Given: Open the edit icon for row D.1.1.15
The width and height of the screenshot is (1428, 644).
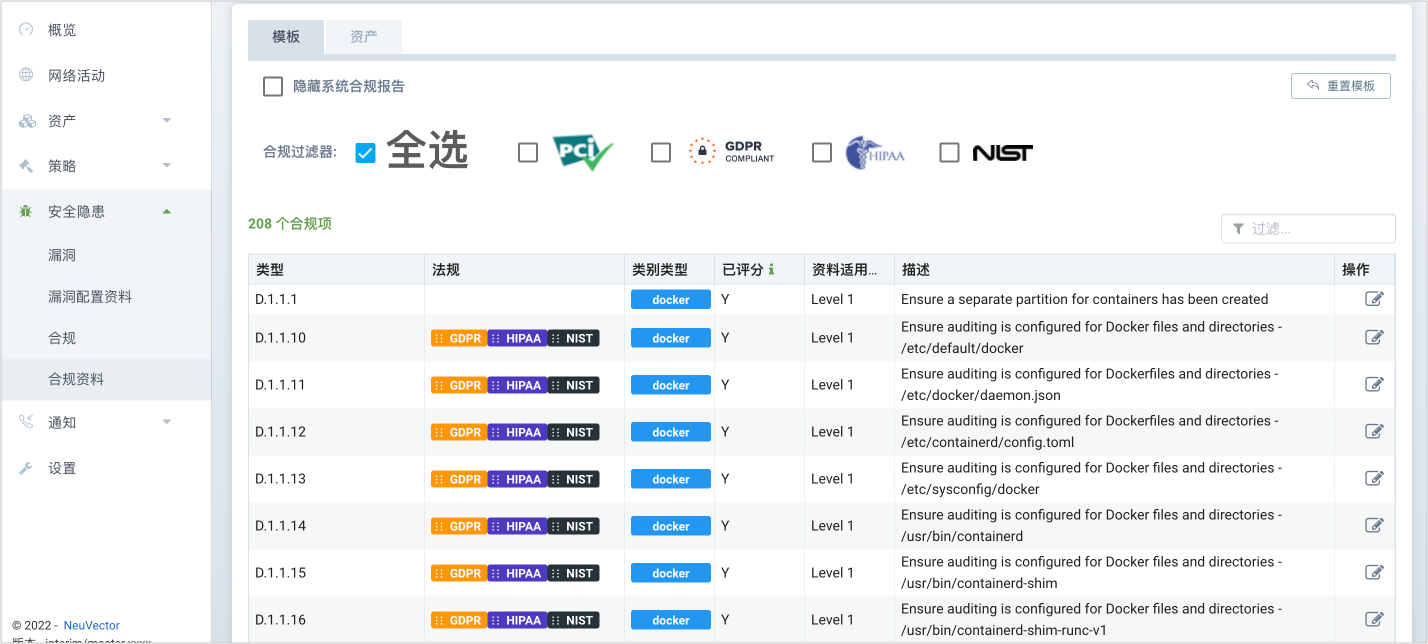Looking at the screenshot, I should [x=1374, y=573].
